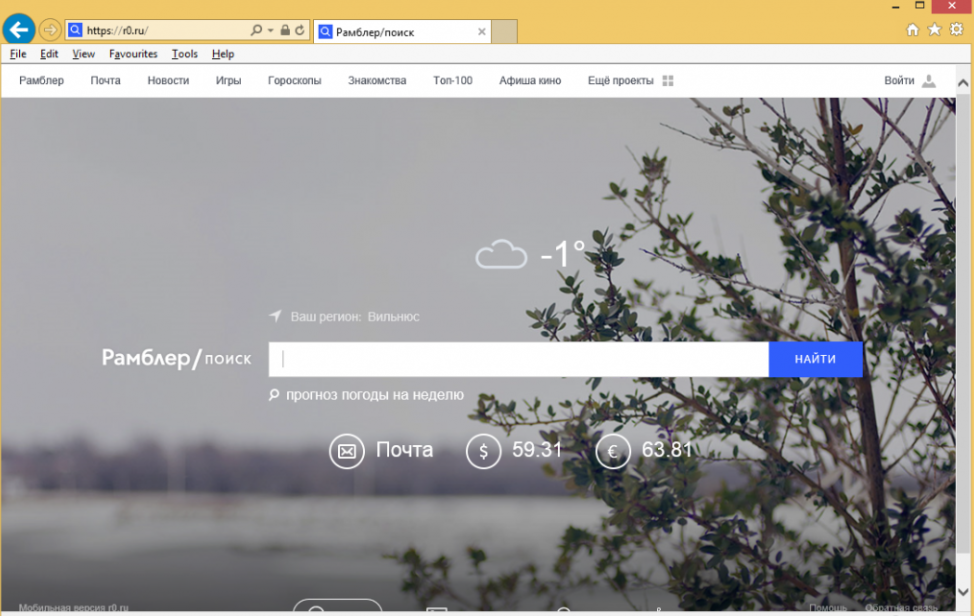Open the Знакомства navigation link
This screenshot has width=976, height=616.
[x=377, y=80]
